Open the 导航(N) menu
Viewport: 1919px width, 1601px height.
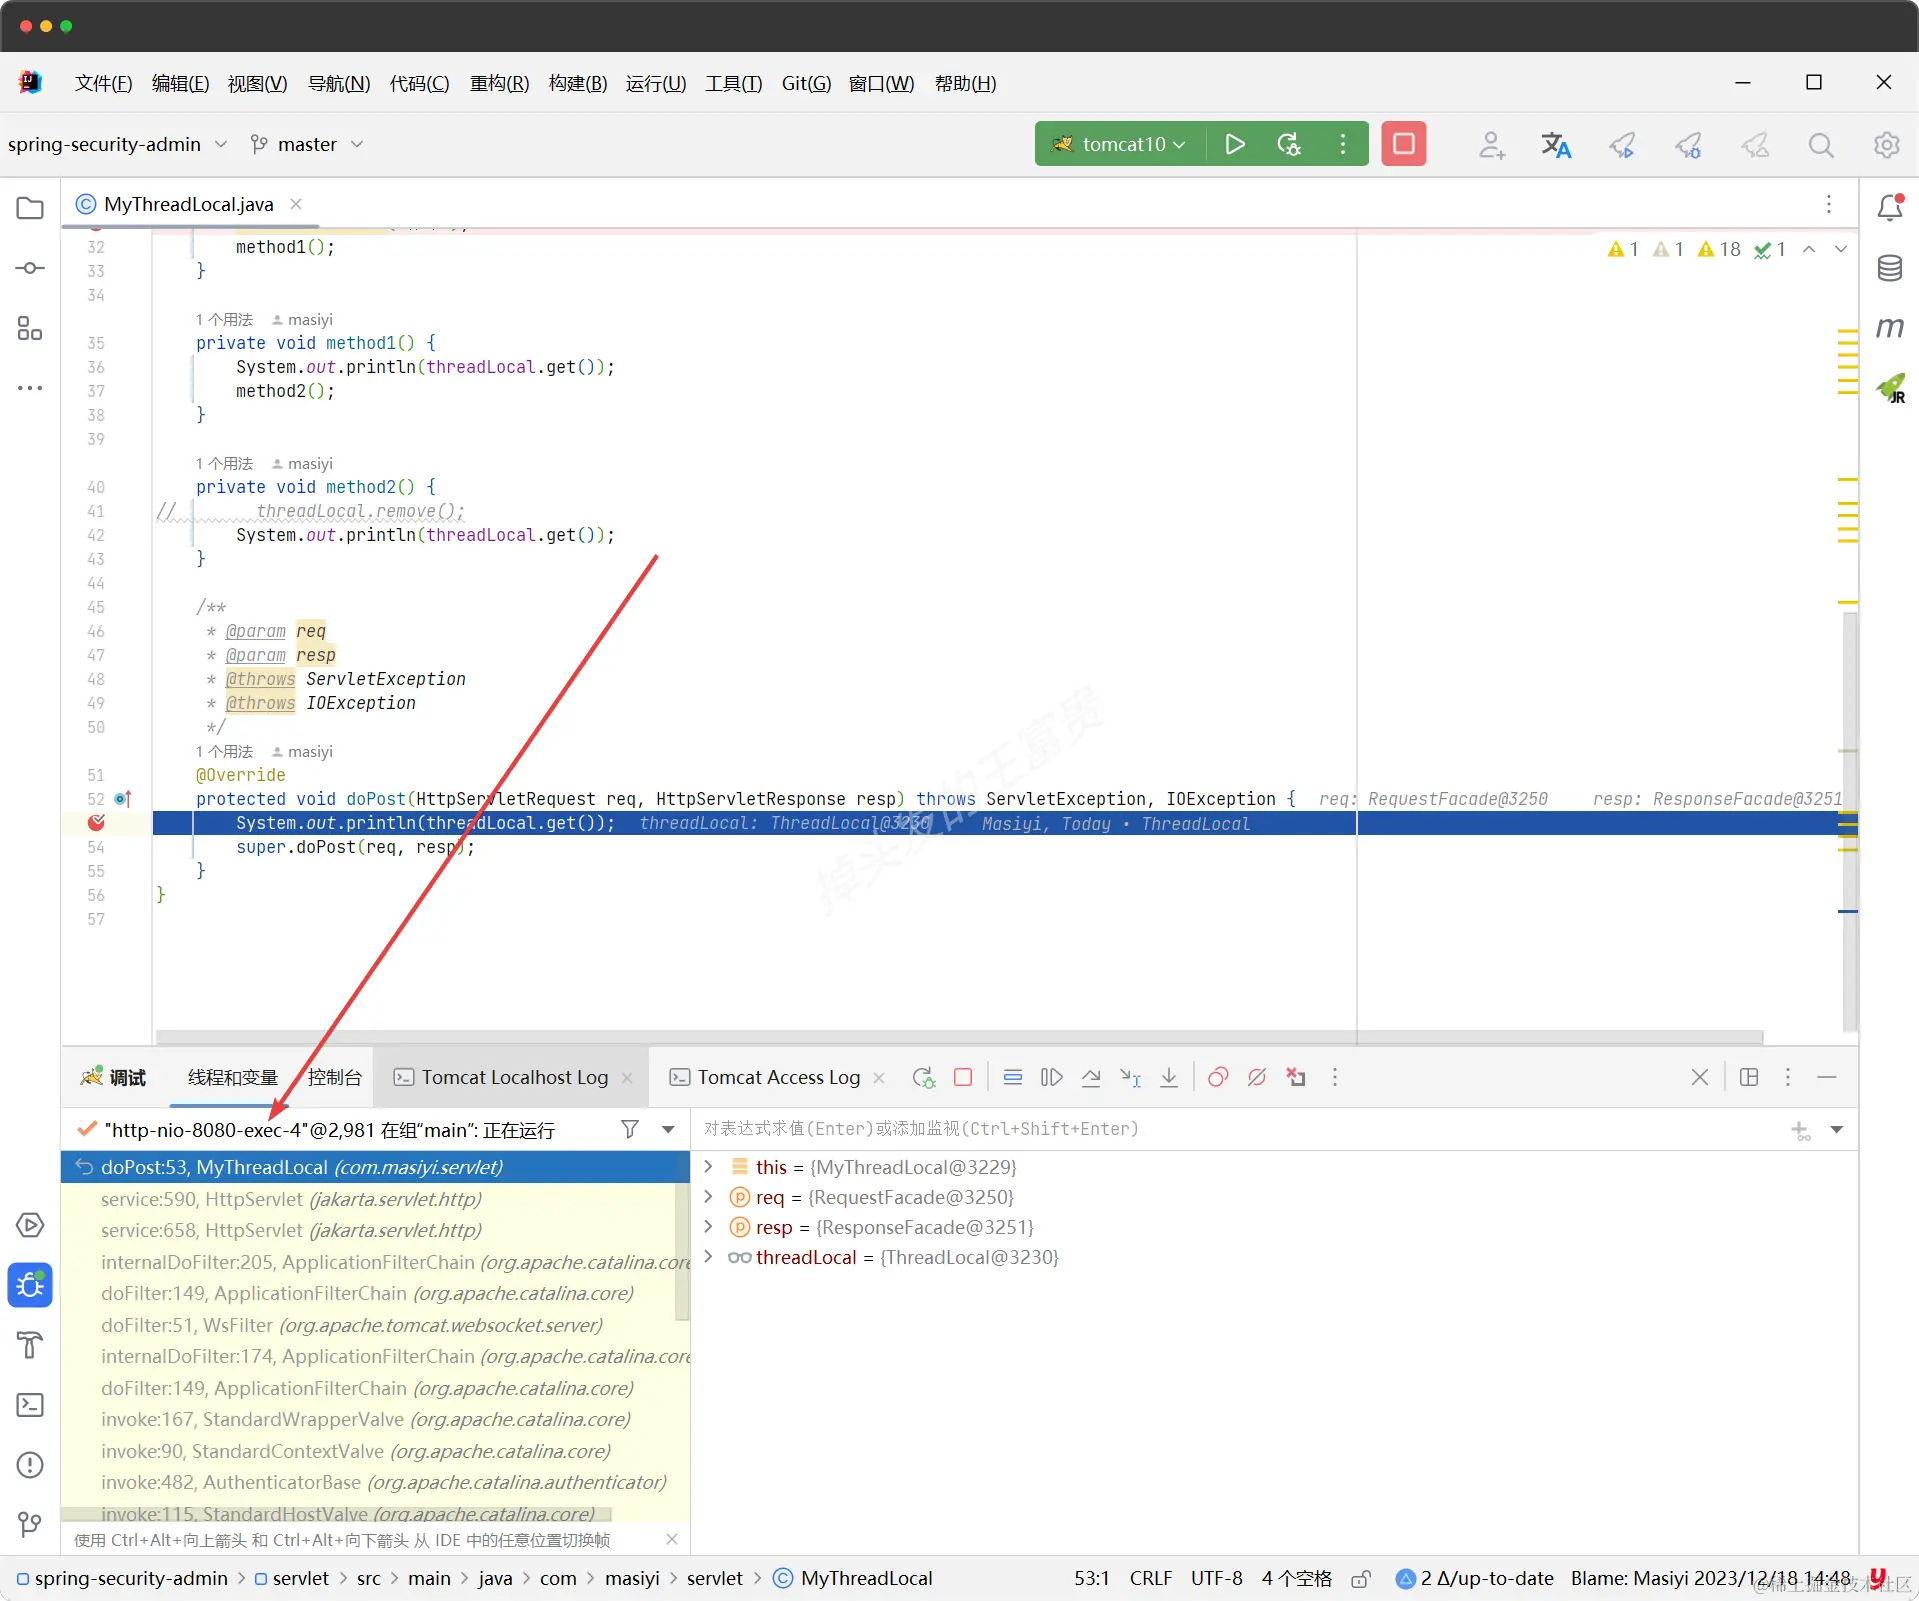pos(339,83)
